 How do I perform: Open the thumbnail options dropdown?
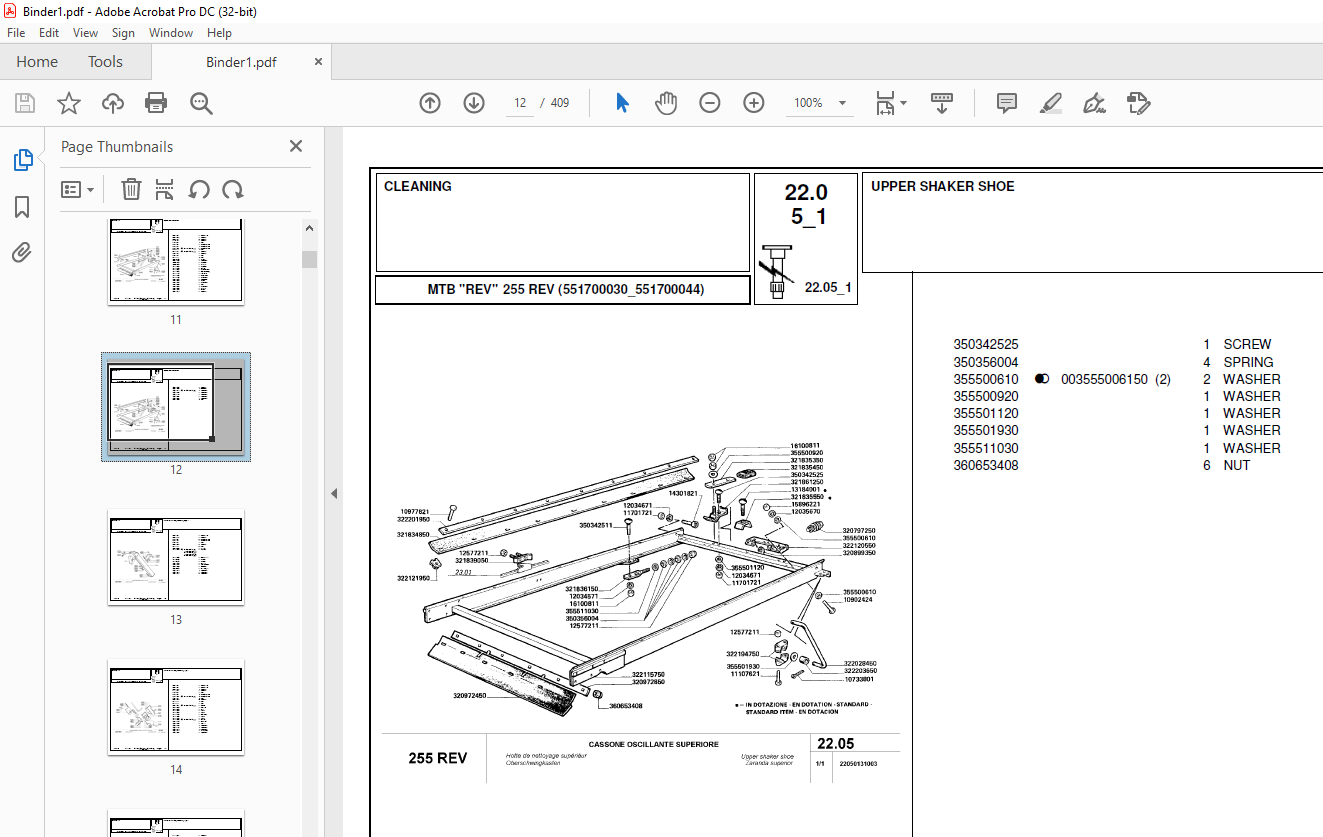point(78,189)
